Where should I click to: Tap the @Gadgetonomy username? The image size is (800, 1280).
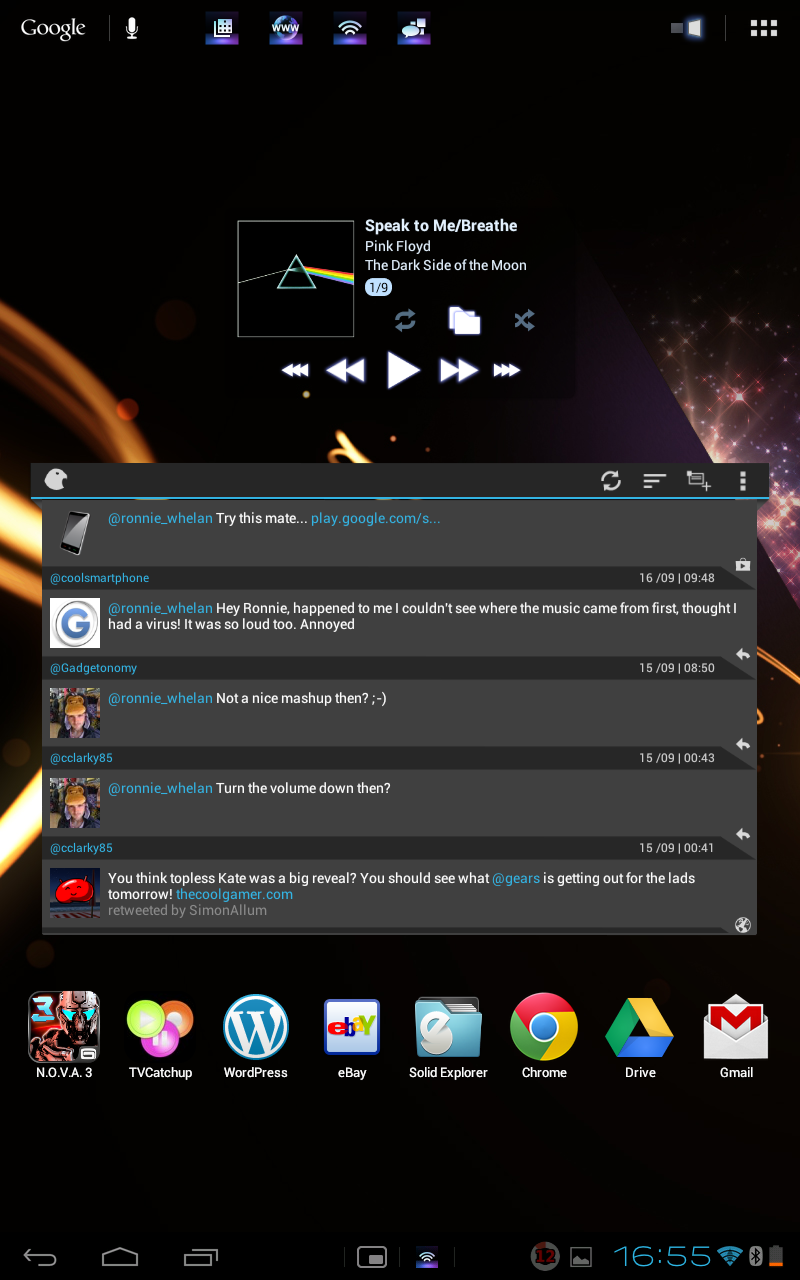[x=94, y=668]
